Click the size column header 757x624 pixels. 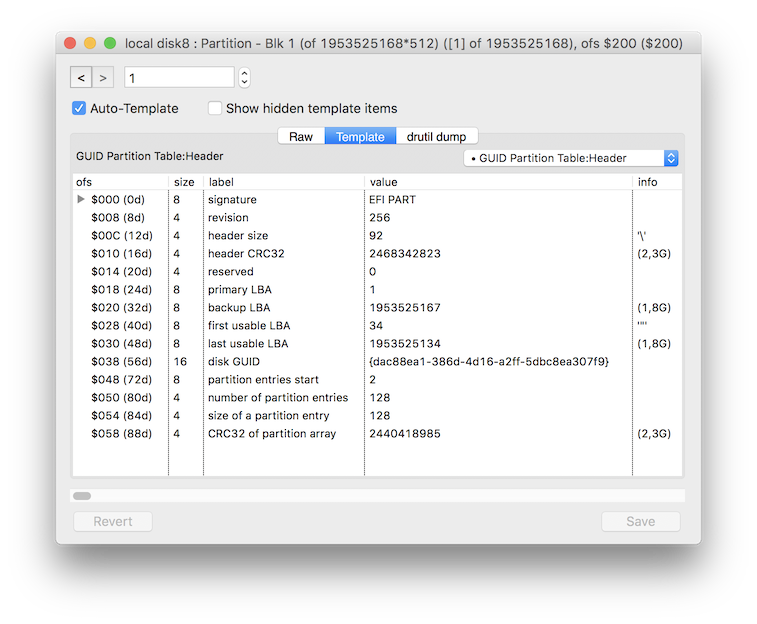(x=184, y=182)
